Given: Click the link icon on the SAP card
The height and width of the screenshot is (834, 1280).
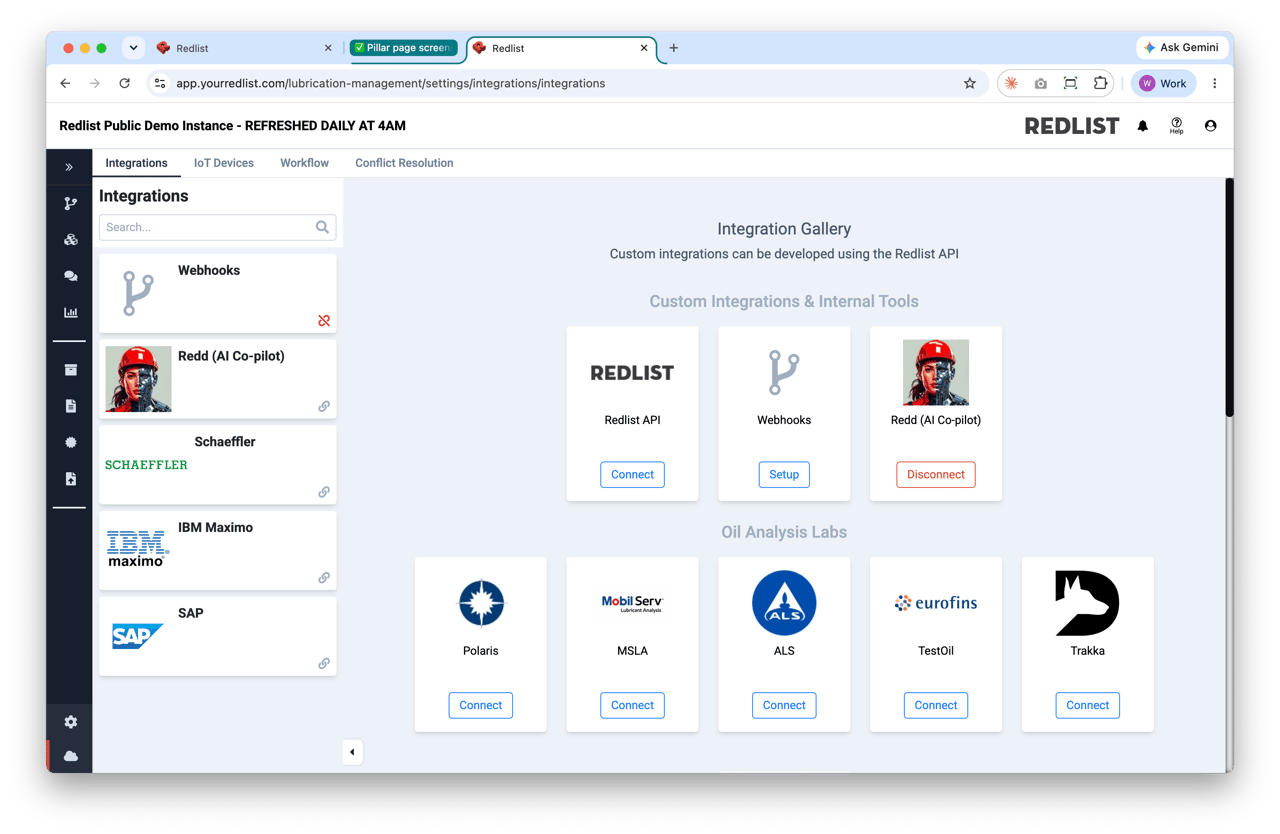Looking at the screenshot, I should coord(324,664).
